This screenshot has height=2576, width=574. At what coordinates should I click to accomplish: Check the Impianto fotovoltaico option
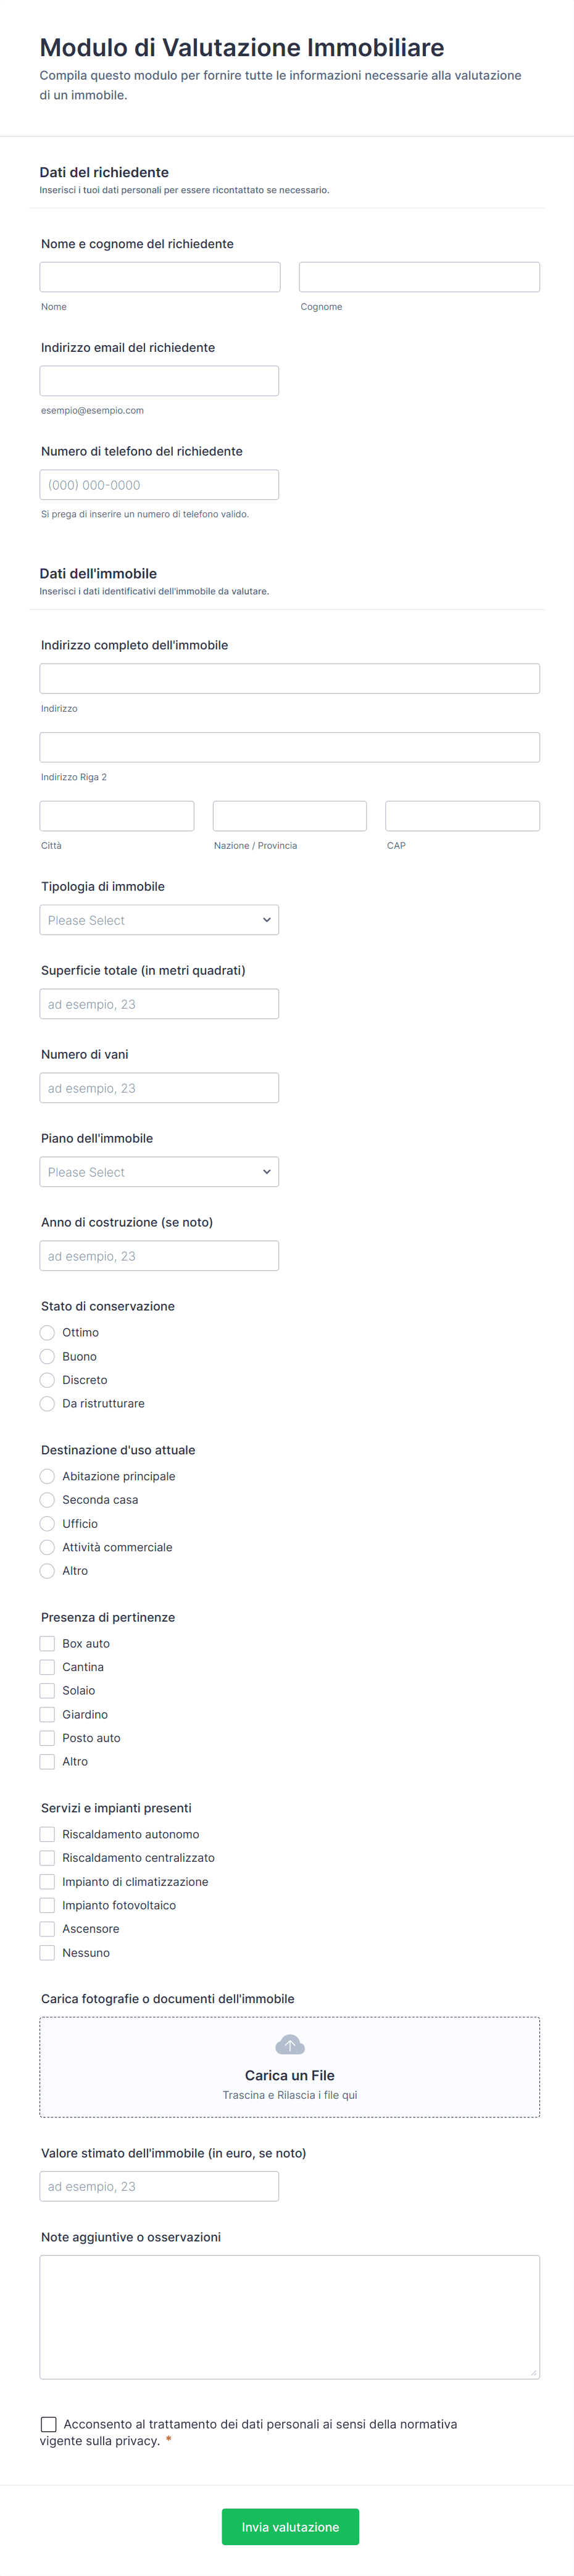(47, 1905)
